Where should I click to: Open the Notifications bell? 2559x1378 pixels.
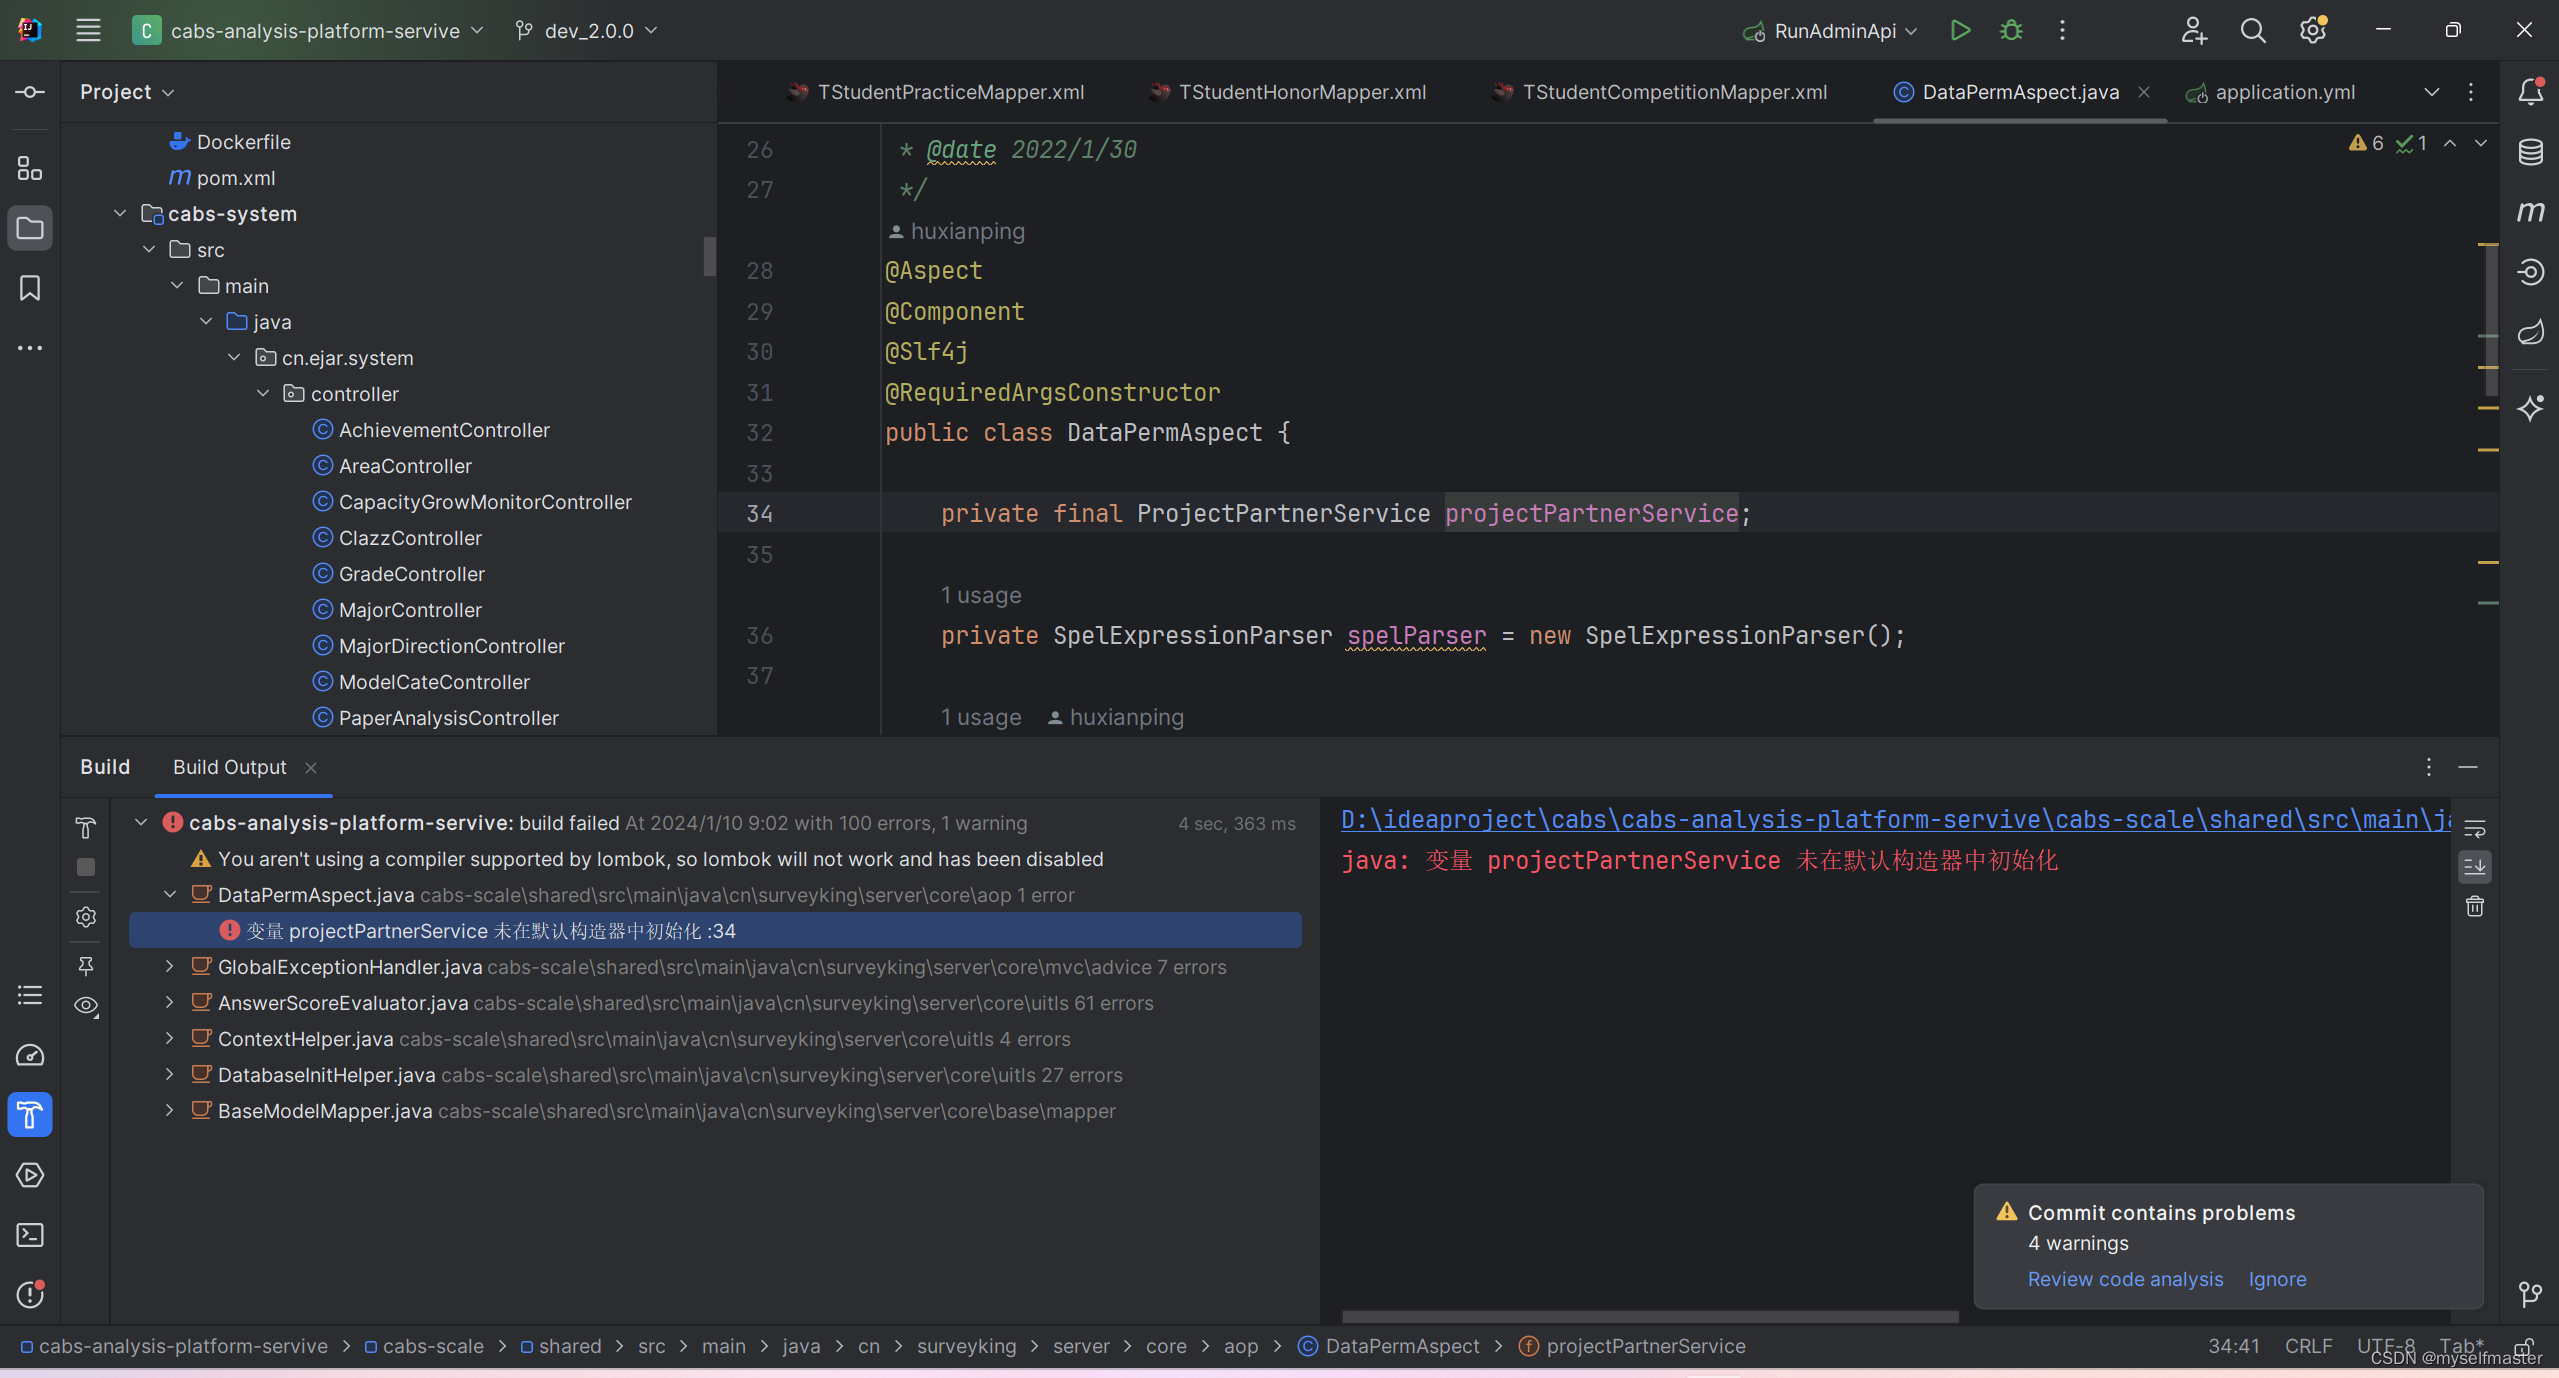2531,92
